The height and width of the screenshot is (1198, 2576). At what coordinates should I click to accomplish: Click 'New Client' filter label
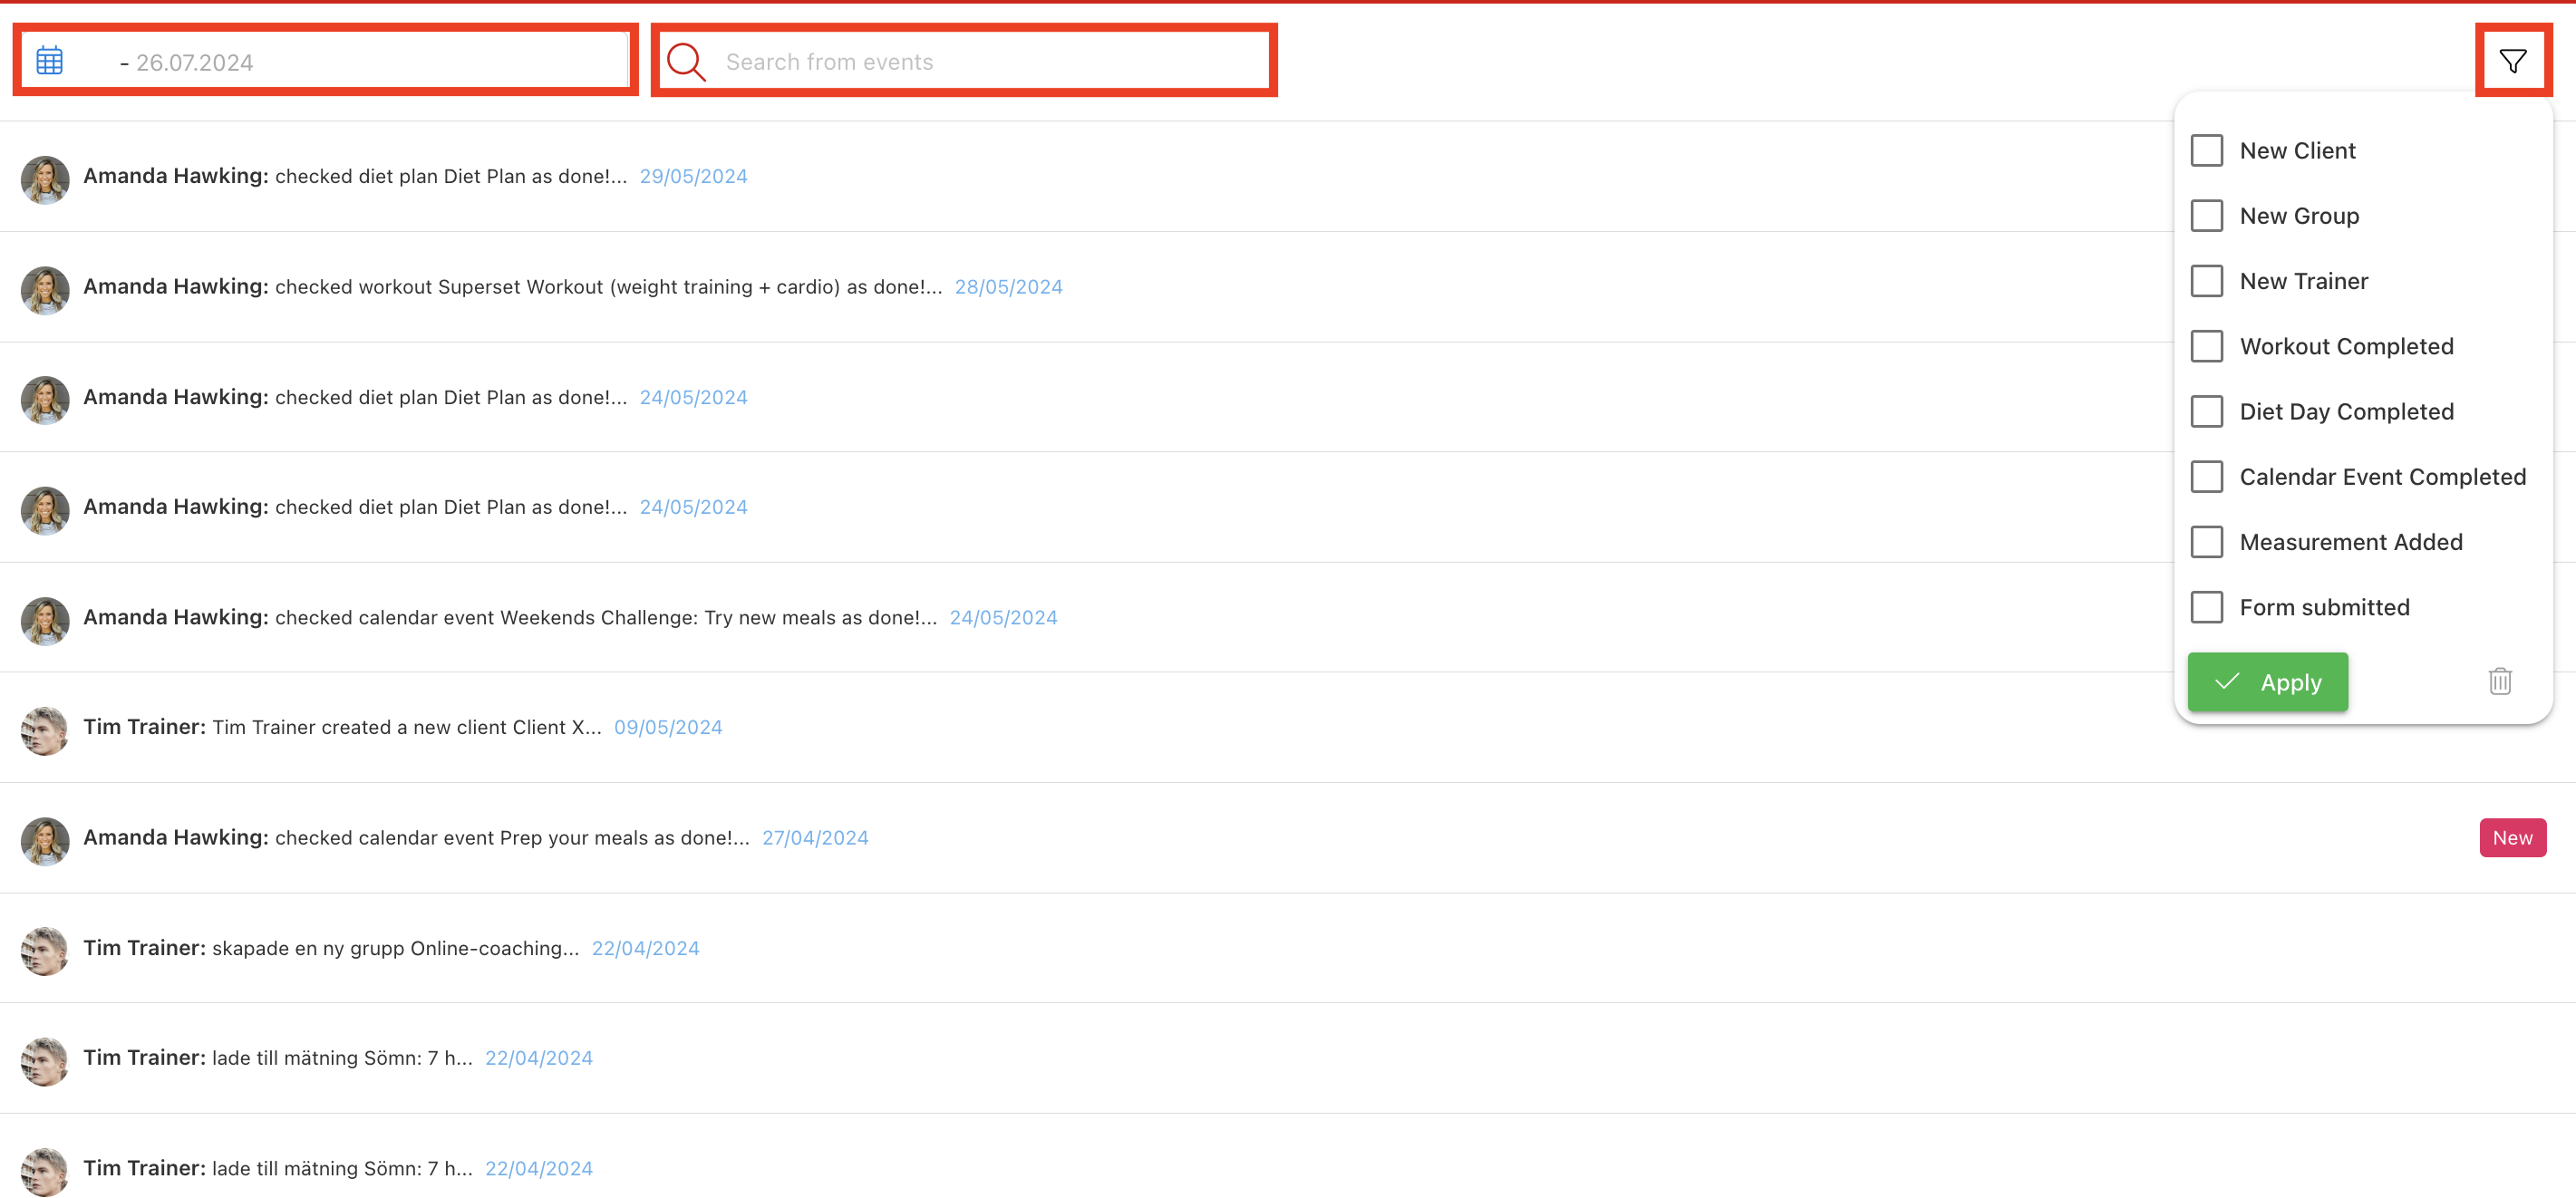[x=2297, y=150]
